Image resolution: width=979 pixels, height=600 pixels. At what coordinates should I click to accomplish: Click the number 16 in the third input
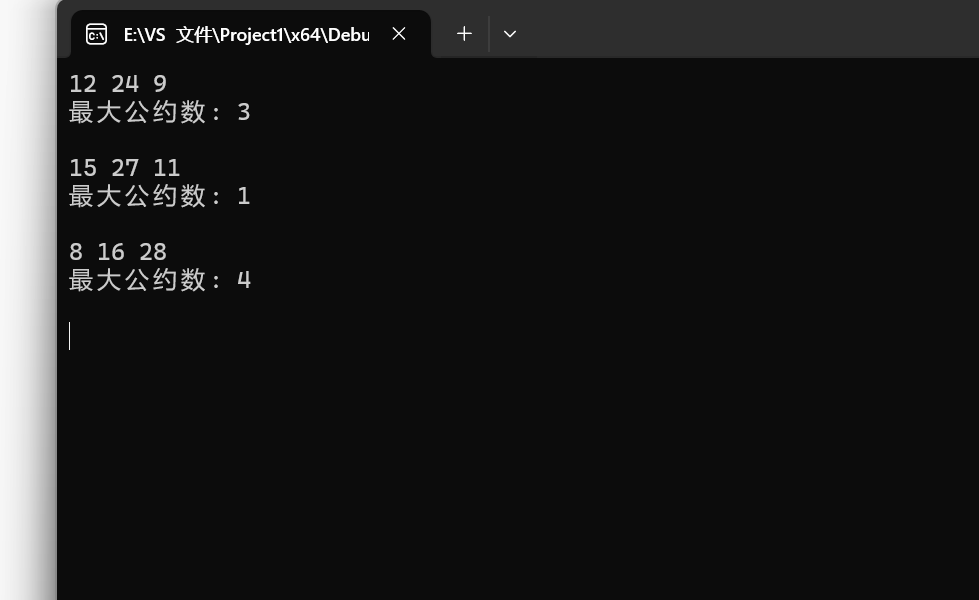pyautogui.click(x=111, y=252)
